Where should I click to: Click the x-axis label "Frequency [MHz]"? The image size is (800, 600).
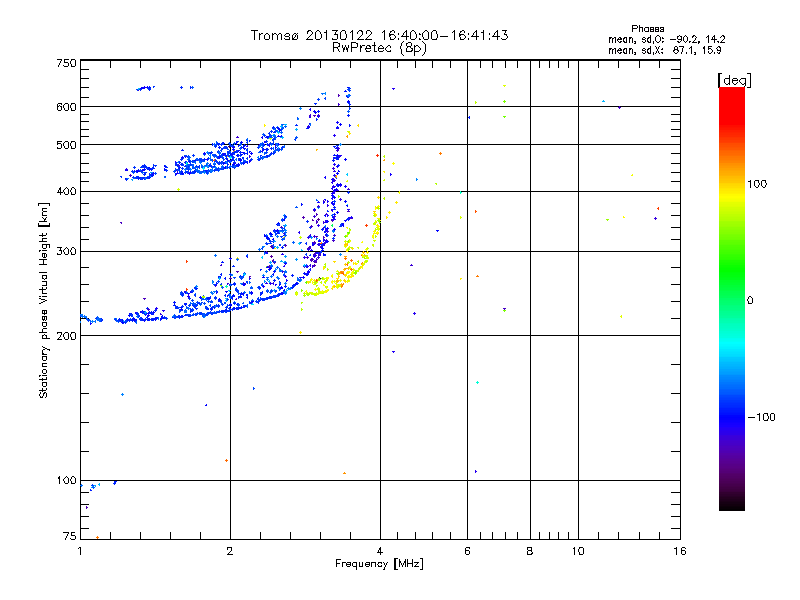(379, 564)
